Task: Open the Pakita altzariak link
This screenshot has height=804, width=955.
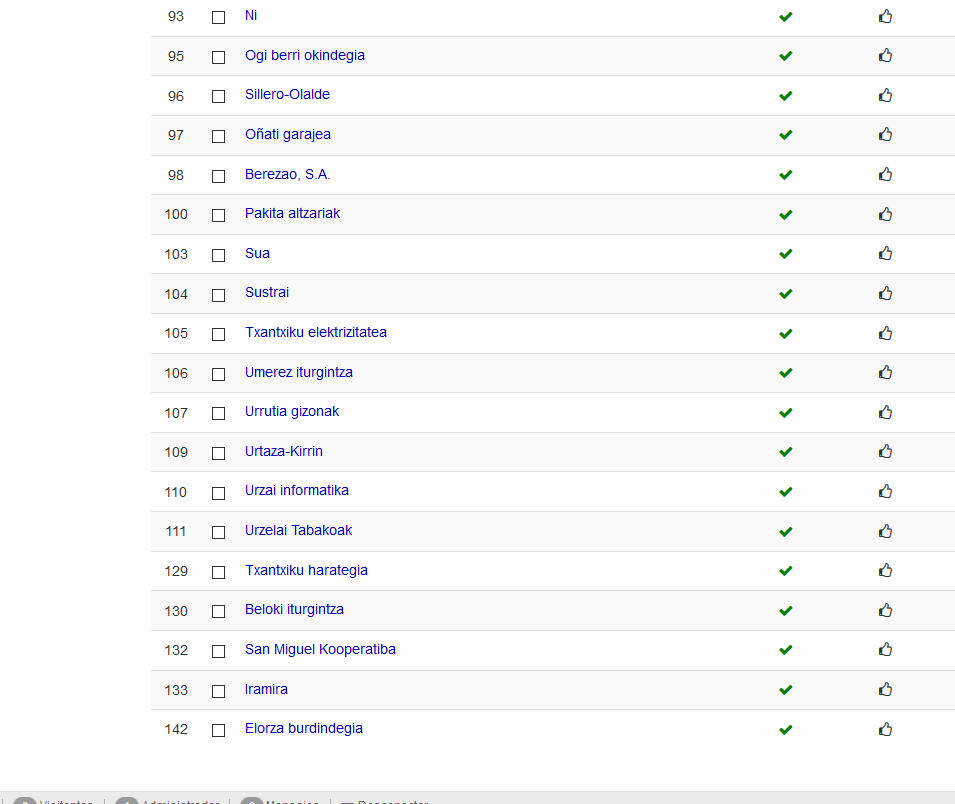Action: (292, 213)
